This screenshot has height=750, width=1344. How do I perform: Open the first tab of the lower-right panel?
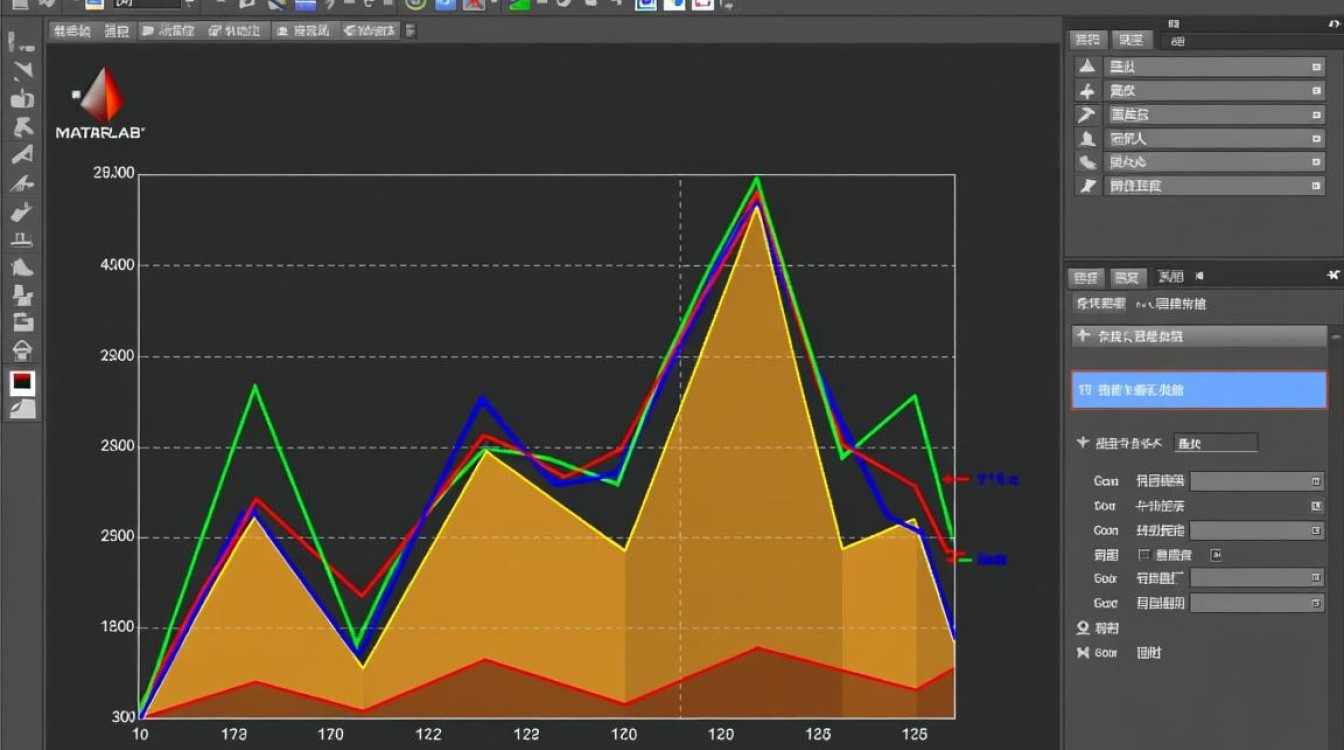click(x=1086, y=277)
